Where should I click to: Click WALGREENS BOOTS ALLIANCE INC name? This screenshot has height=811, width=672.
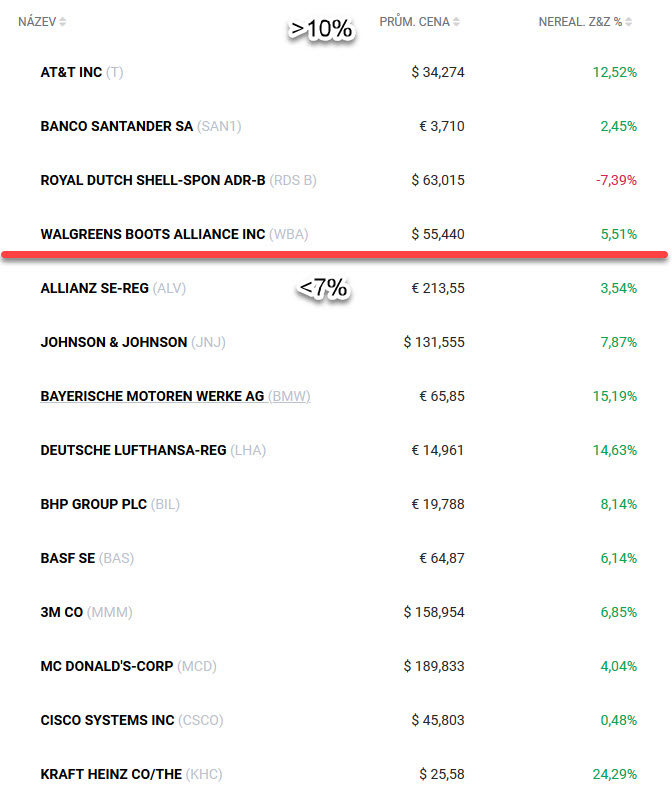[x=152, y=234]
